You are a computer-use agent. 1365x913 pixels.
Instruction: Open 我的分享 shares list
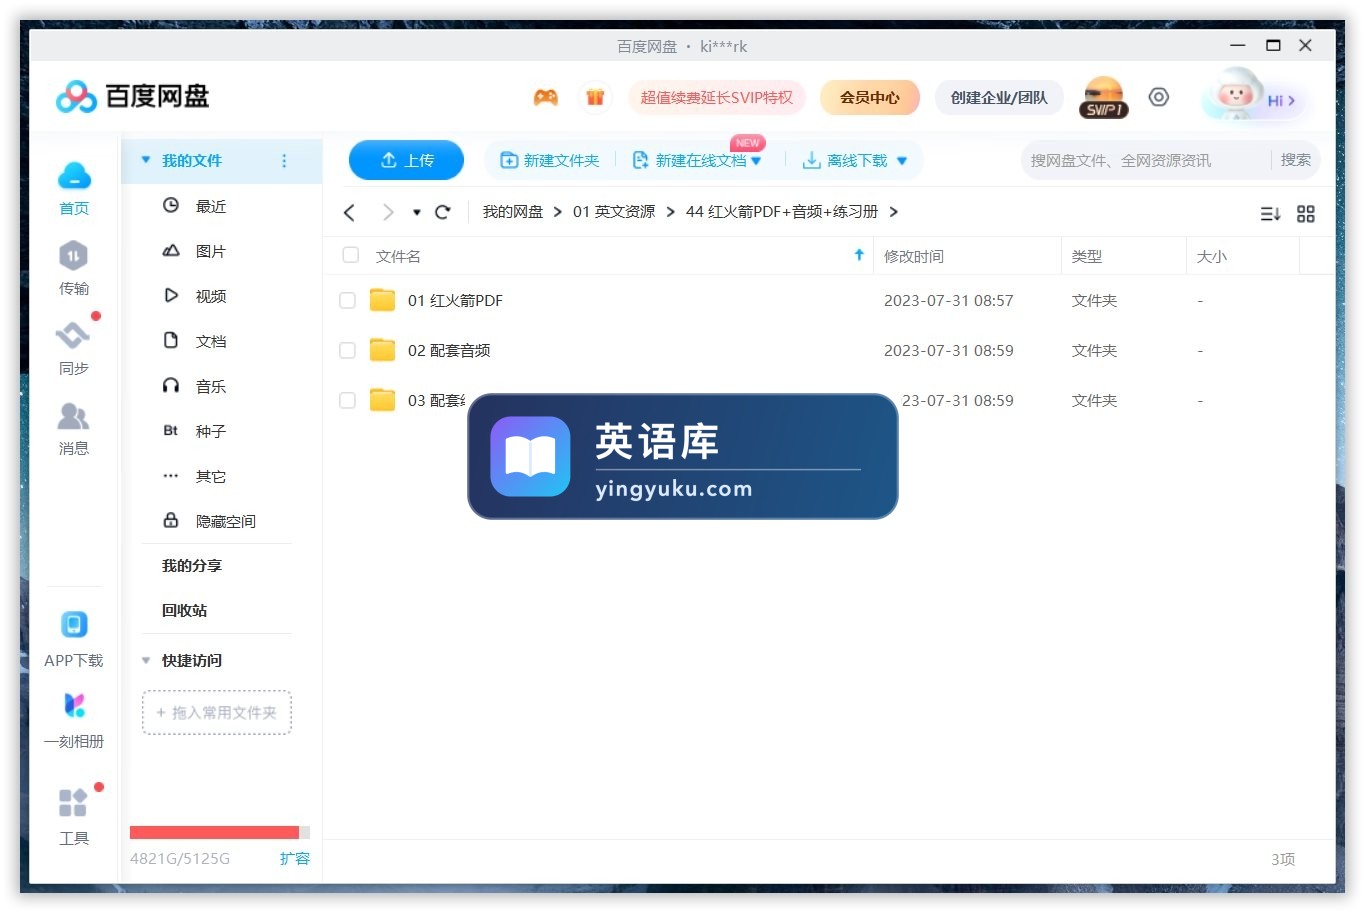pos(192,565)
